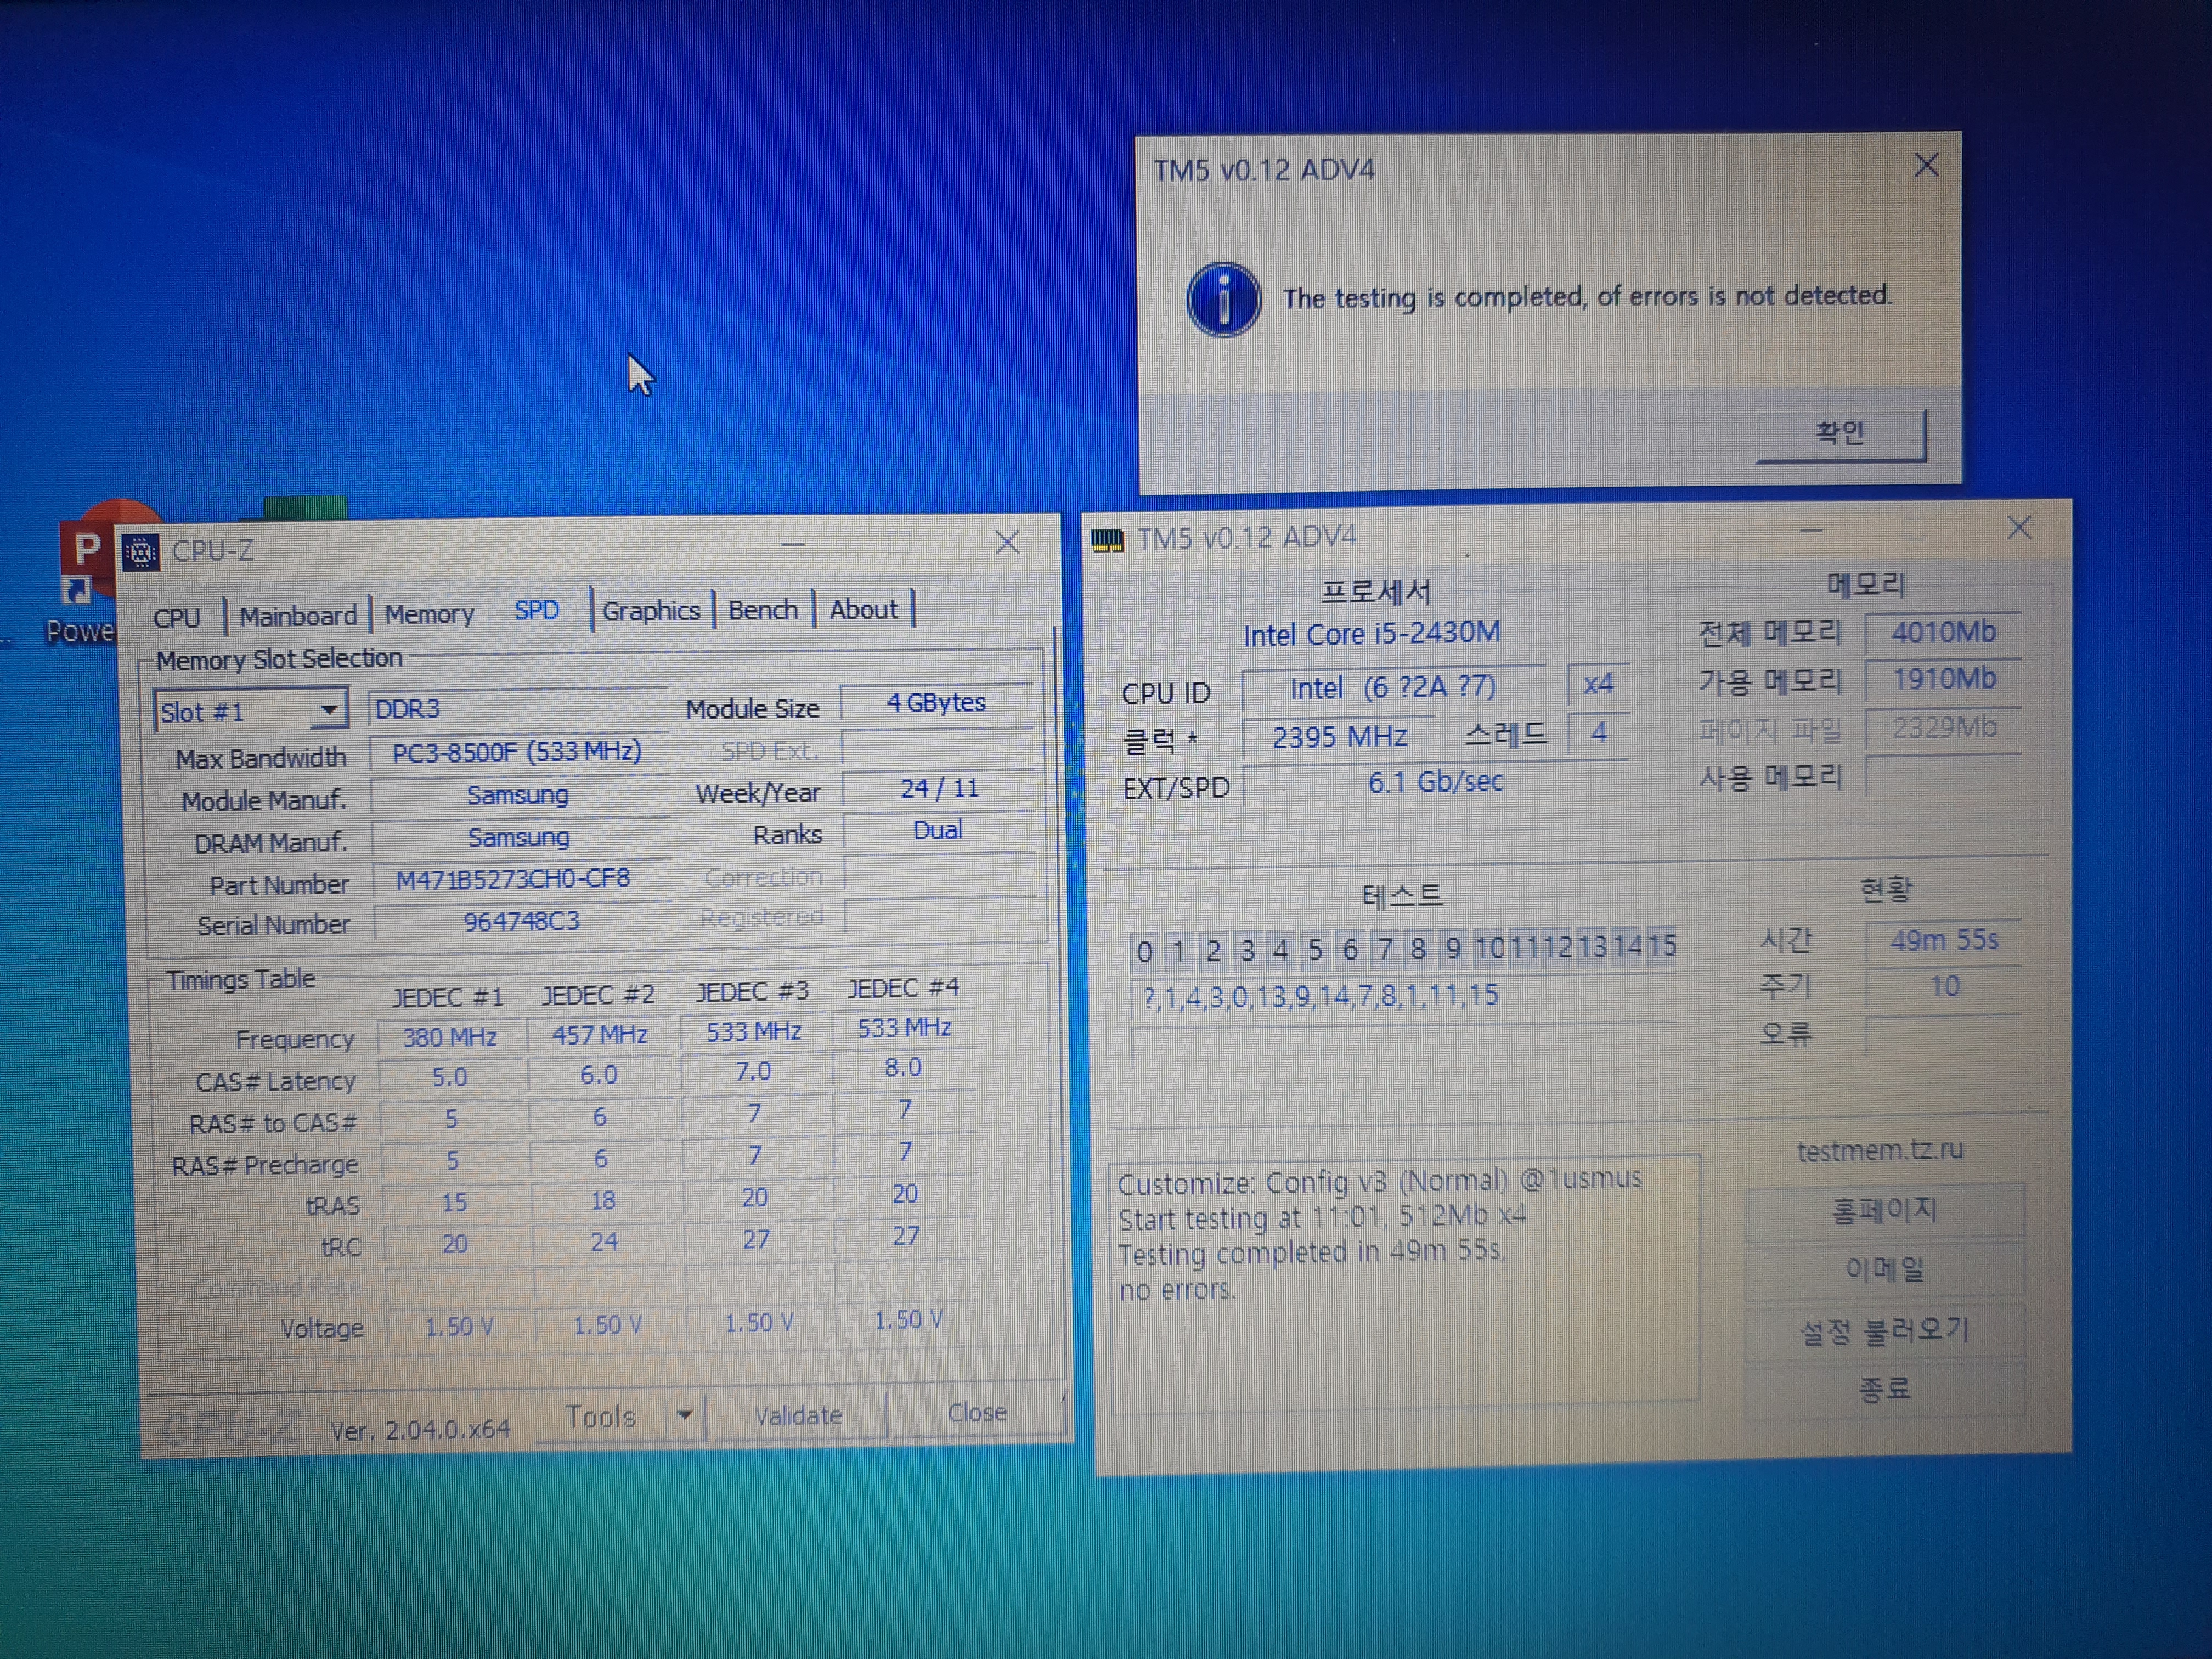This screenshot has width=2212, height=1659.
Task: Click the Intel Core i5-2430M processor name
Action: click(1371, 633)
